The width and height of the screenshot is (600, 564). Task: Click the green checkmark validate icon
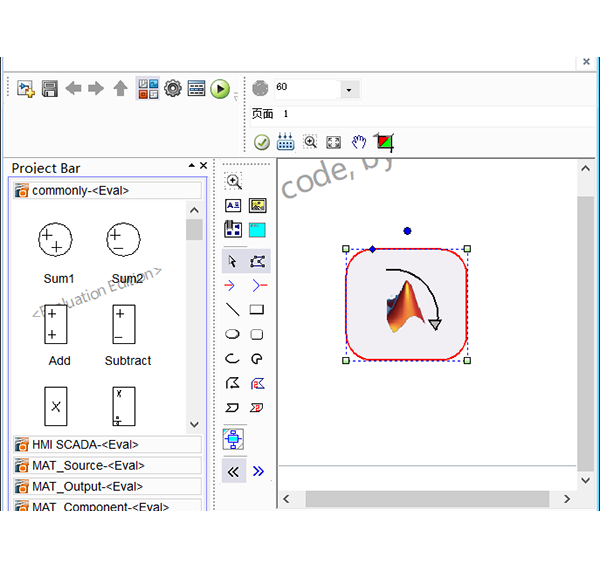click(262, 142)
